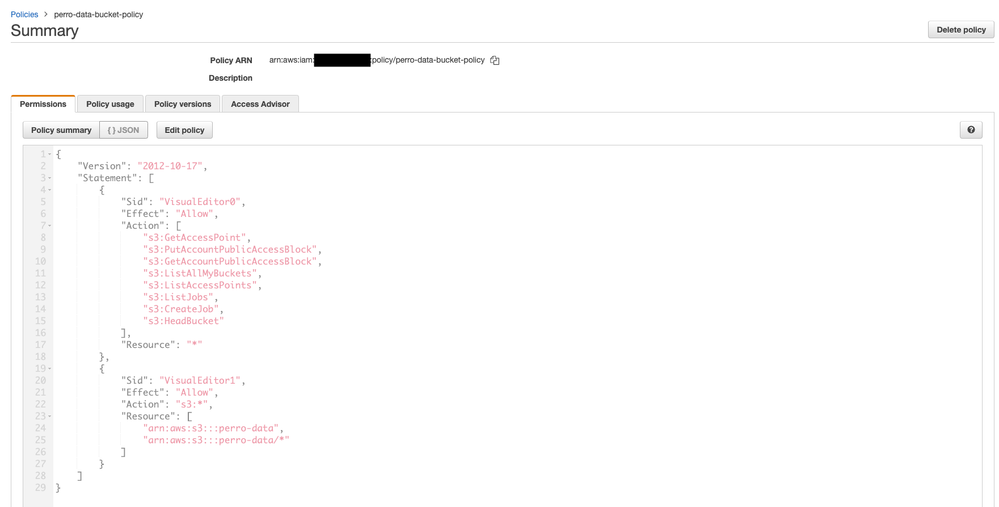Click the "s3:ListAllMyBuckets" action
The width and height of the screenshot is (999, 507).
point(200,273)
